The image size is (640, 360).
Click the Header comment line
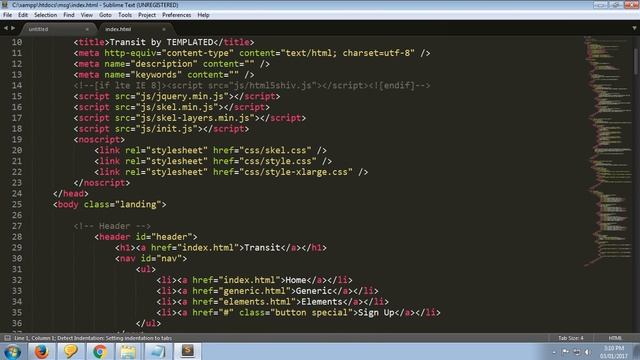[x=112, y=226]
